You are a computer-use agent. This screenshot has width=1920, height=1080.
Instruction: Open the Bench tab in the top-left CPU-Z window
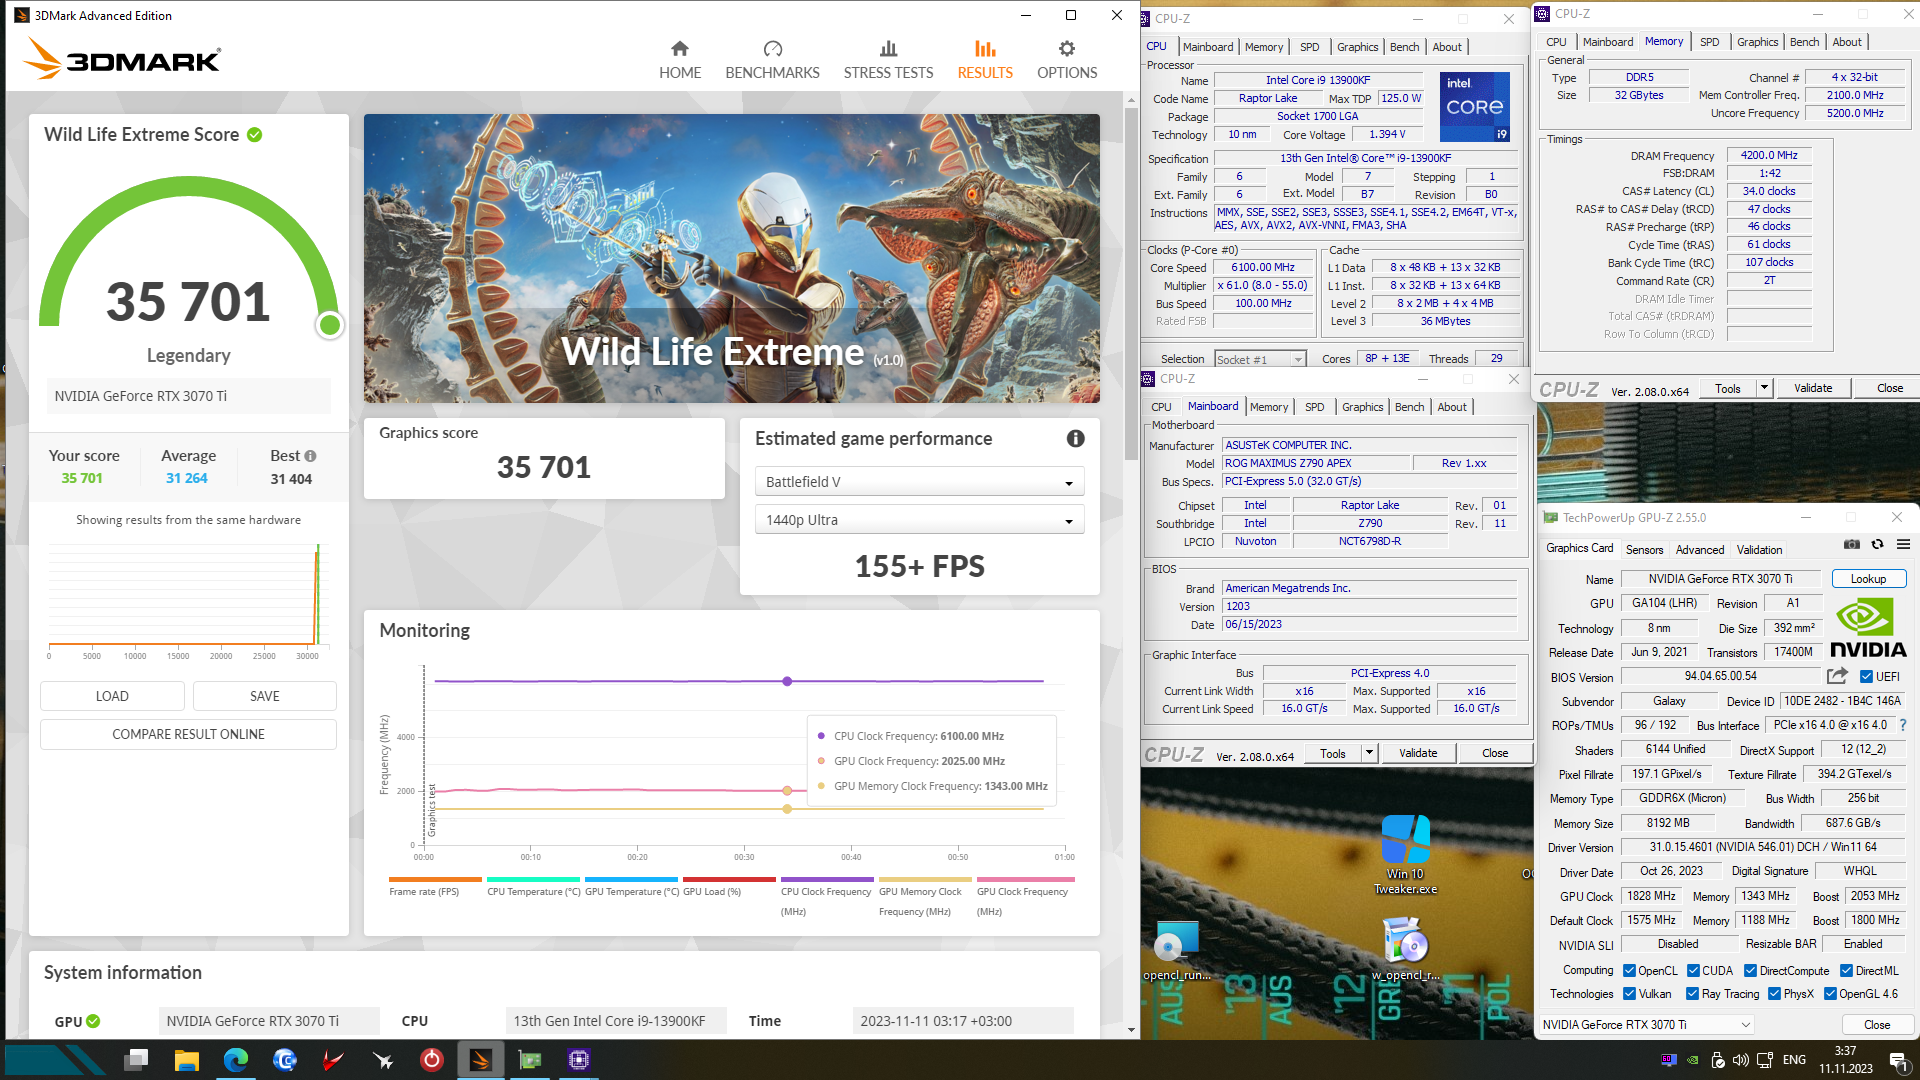tap(1404, 47)
